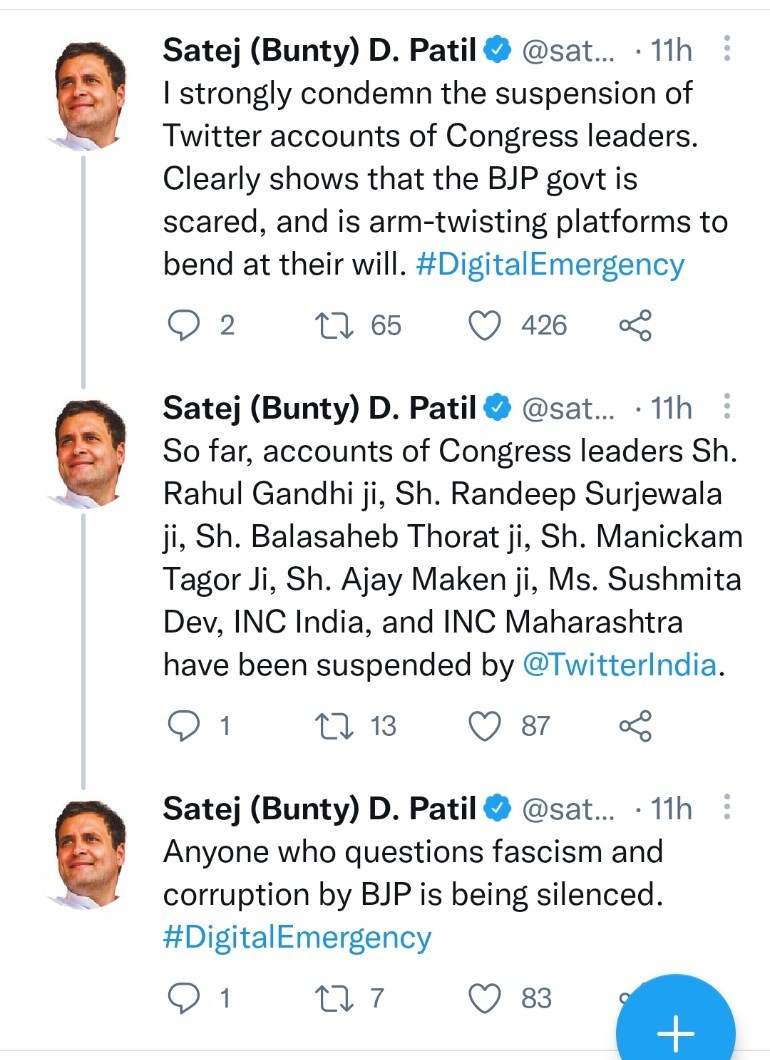Like the tweet with 426 likes
Screen dimensions: 770x1060
coord(486,325)
